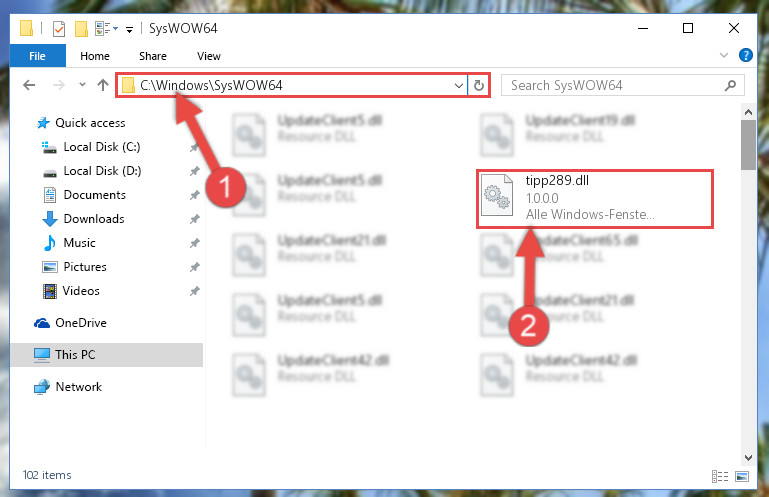Switch to the View tab
The width and height of the screenshot is (769, 497).
[209, 56]
